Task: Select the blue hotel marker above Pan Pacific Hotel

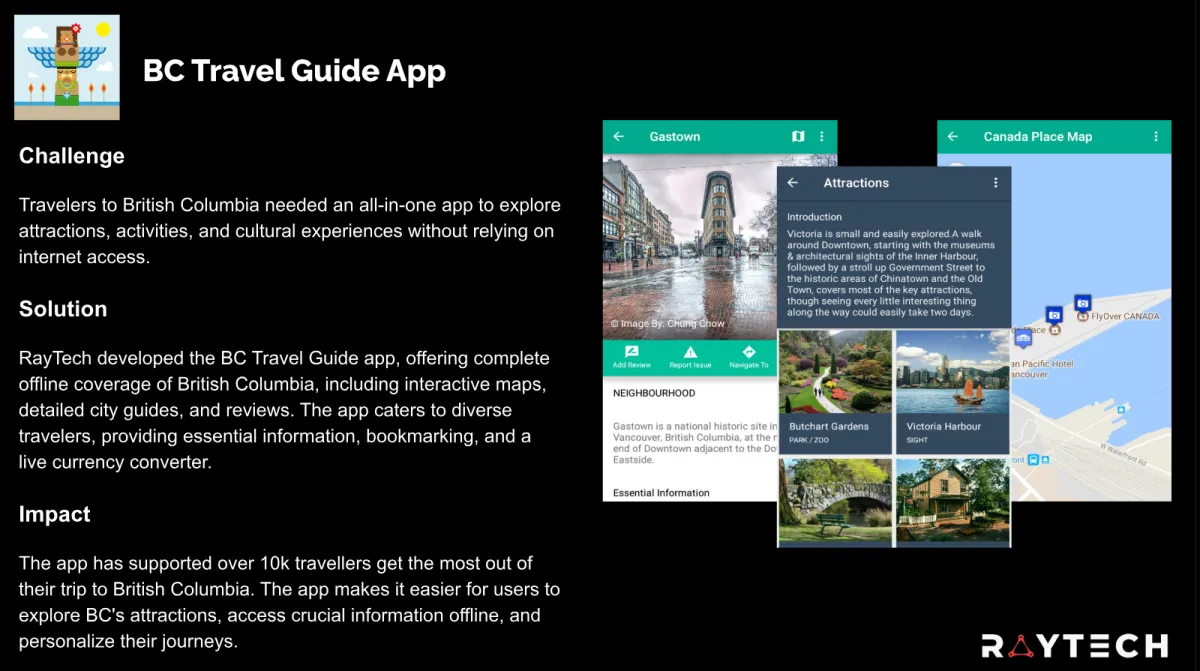Action: (x=1021, y=340)
